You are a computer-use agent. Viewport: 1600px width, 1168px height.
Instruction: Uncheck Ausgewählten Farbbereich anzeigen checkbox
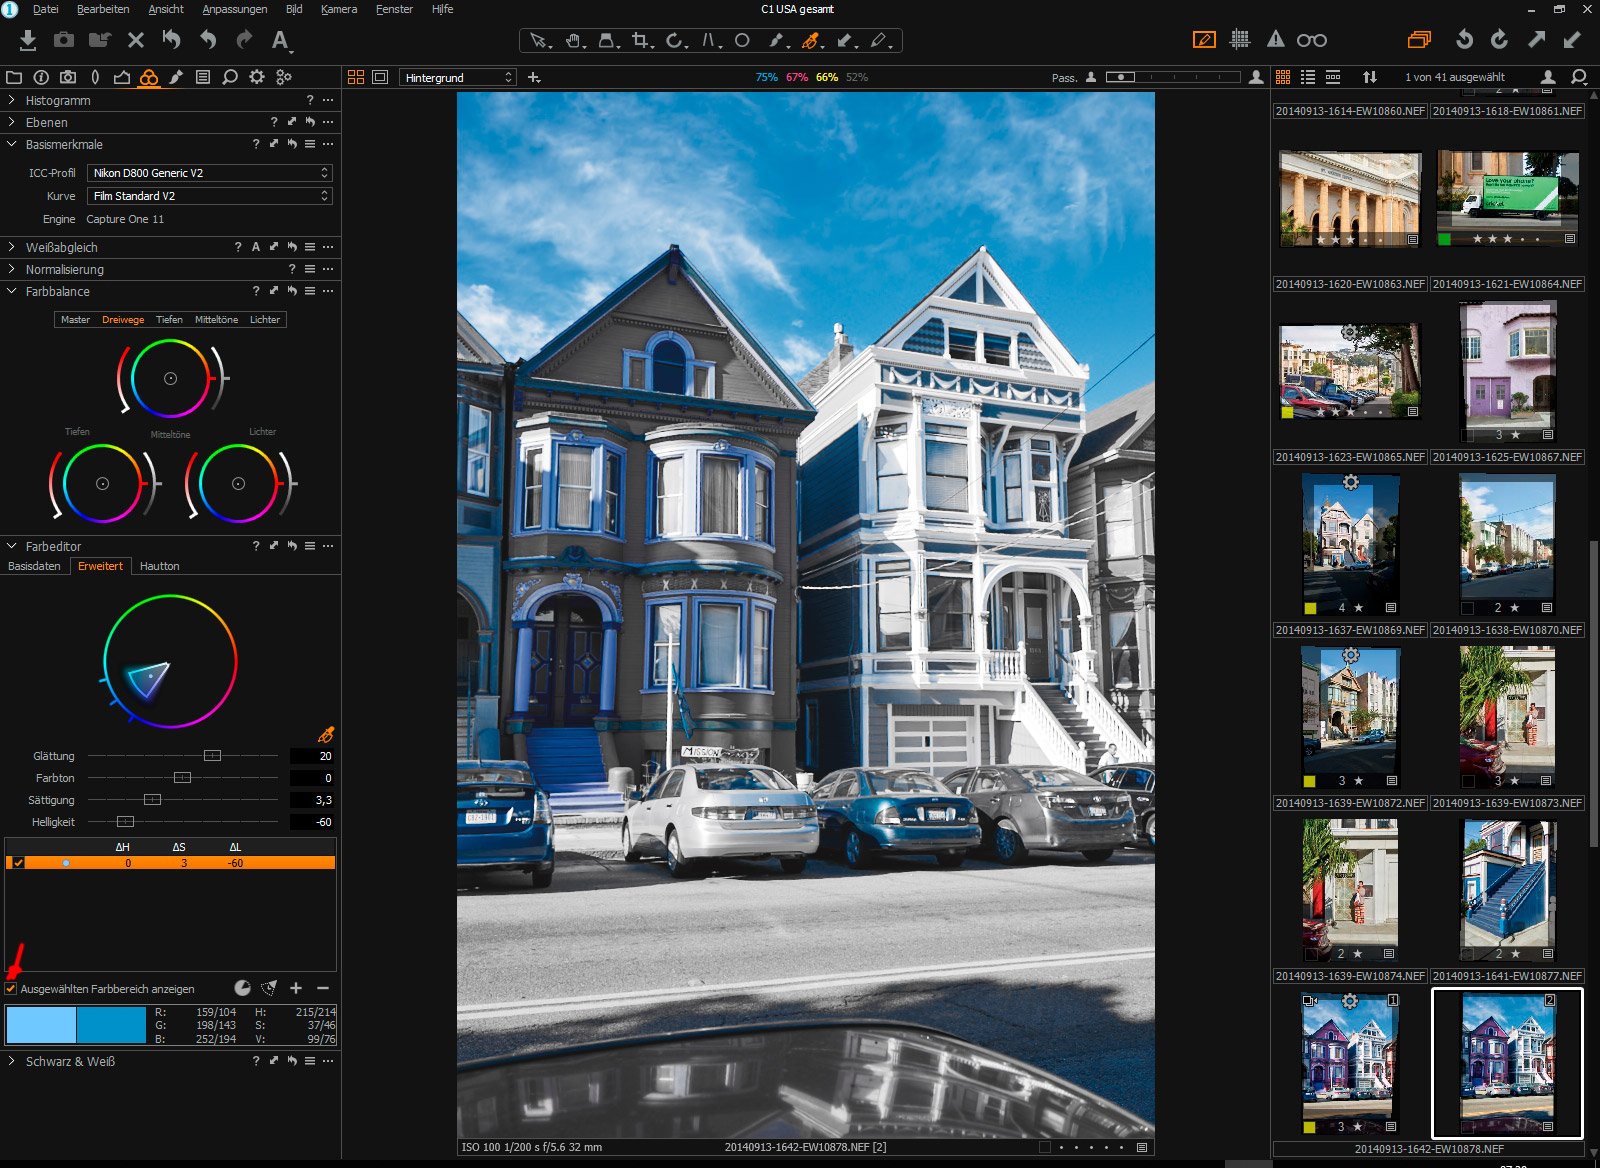(x=11, y=989)
